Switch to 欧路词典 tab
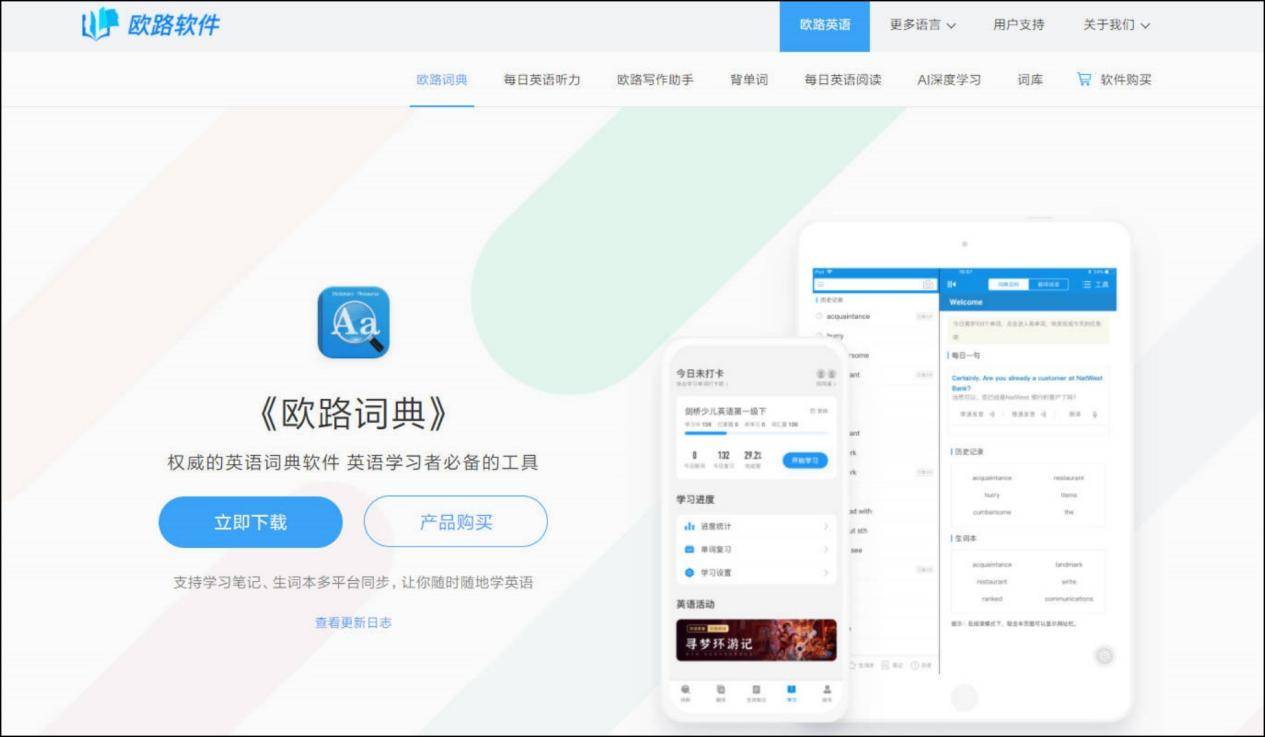This screenshot has height=737, width=1265. tap(442, 80)
